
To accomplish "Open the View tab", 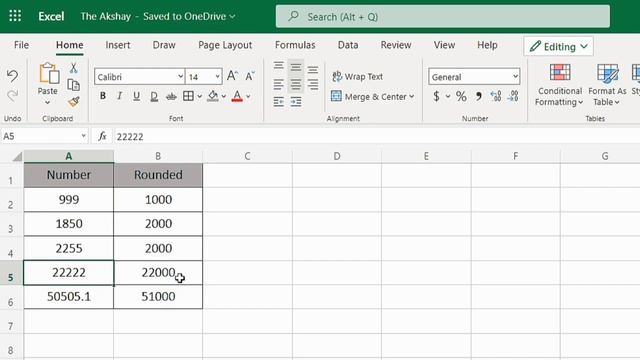I will pos(444,45).
